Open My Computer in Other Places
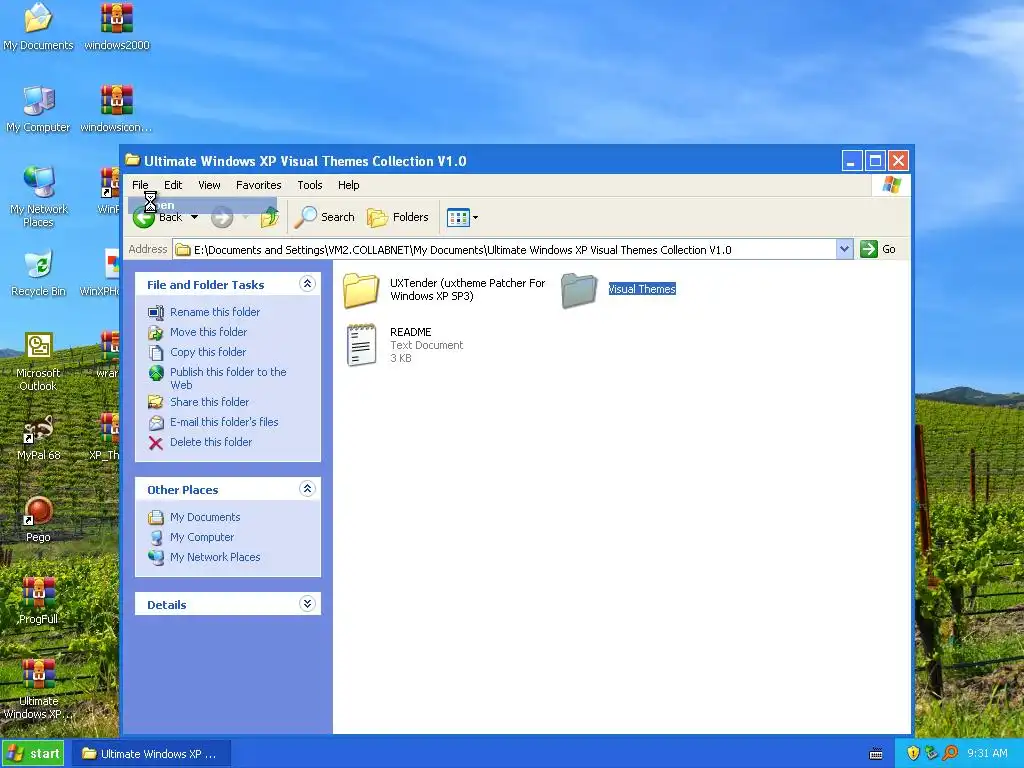The height and width of the screenshot is (768, 1024). [x=202, y=537]
